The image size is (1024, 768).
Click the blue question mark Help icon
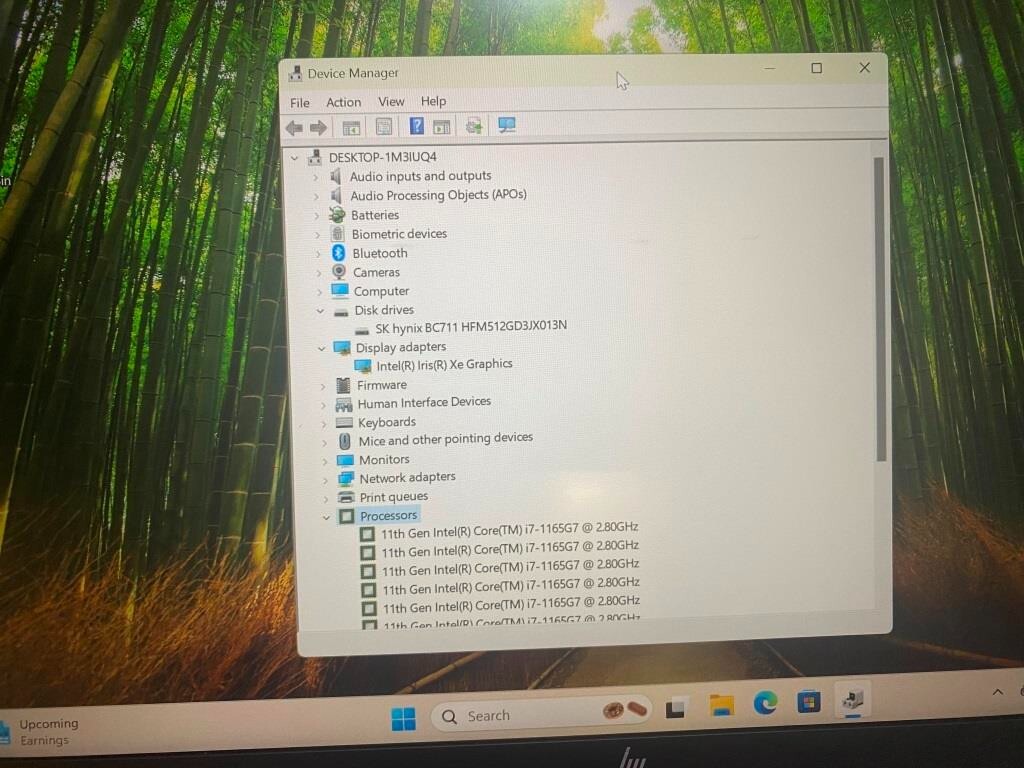416,125
